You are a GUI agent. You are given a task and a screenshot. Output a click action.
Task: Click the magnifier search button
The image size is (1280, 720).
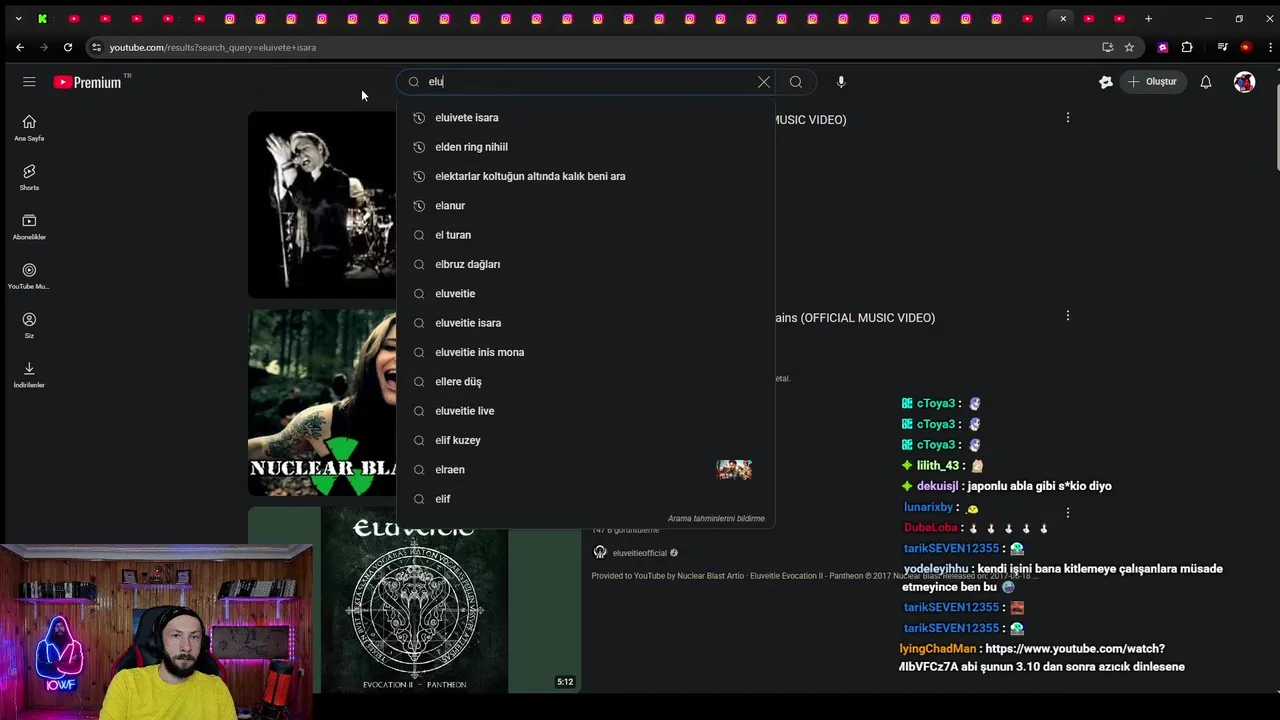(796, 82)
